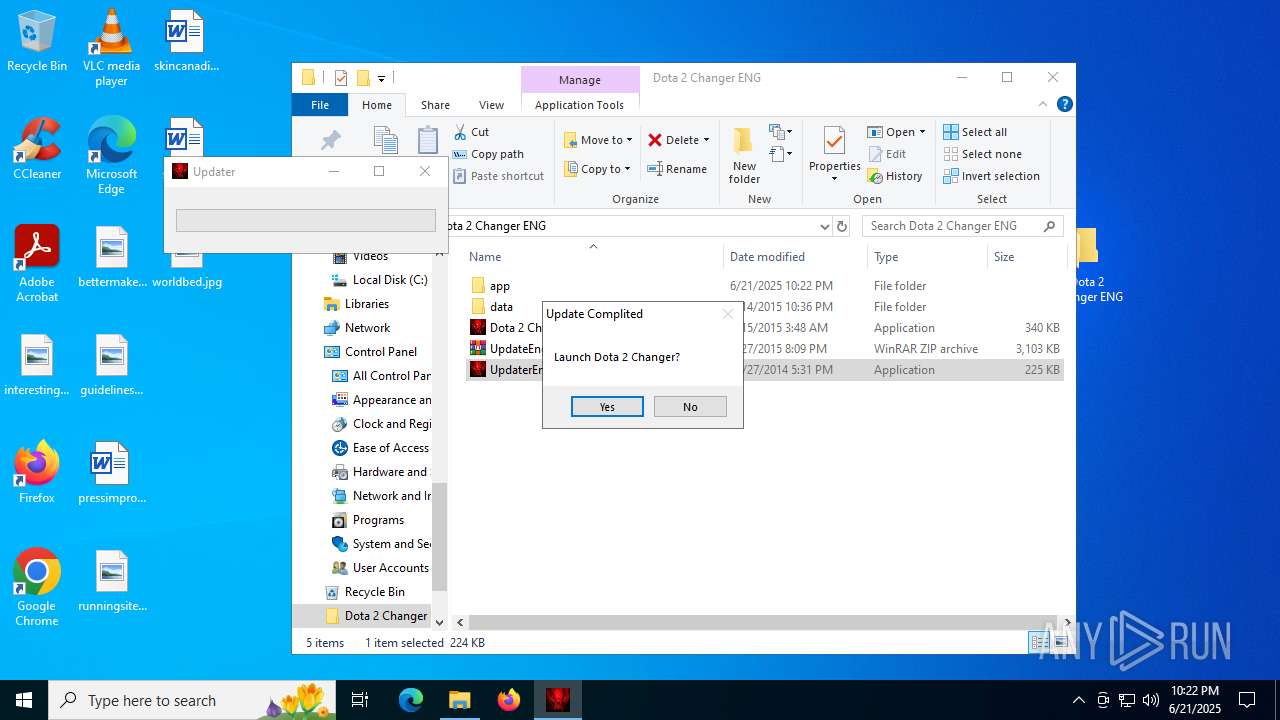Select User Accounts in navigation pane
Screen dimensions: 1280x720
[381, 568]
